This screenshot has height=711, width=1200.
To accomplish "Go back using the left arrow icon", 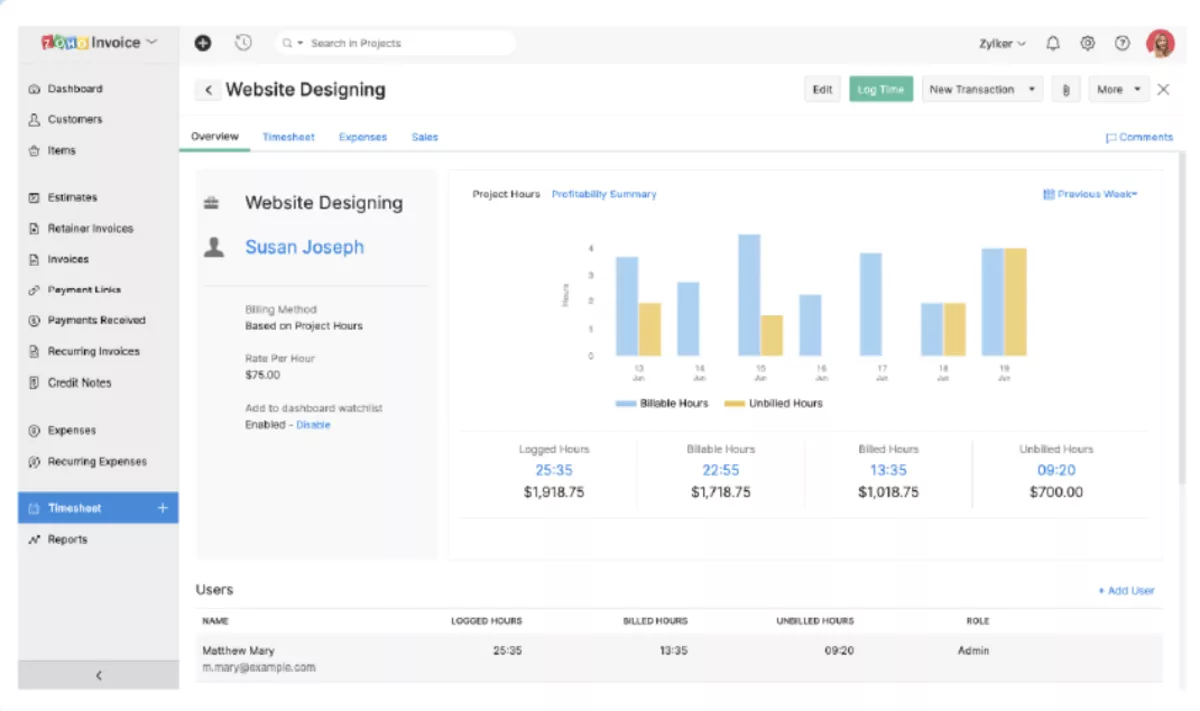I will click(x=208, y=90).
